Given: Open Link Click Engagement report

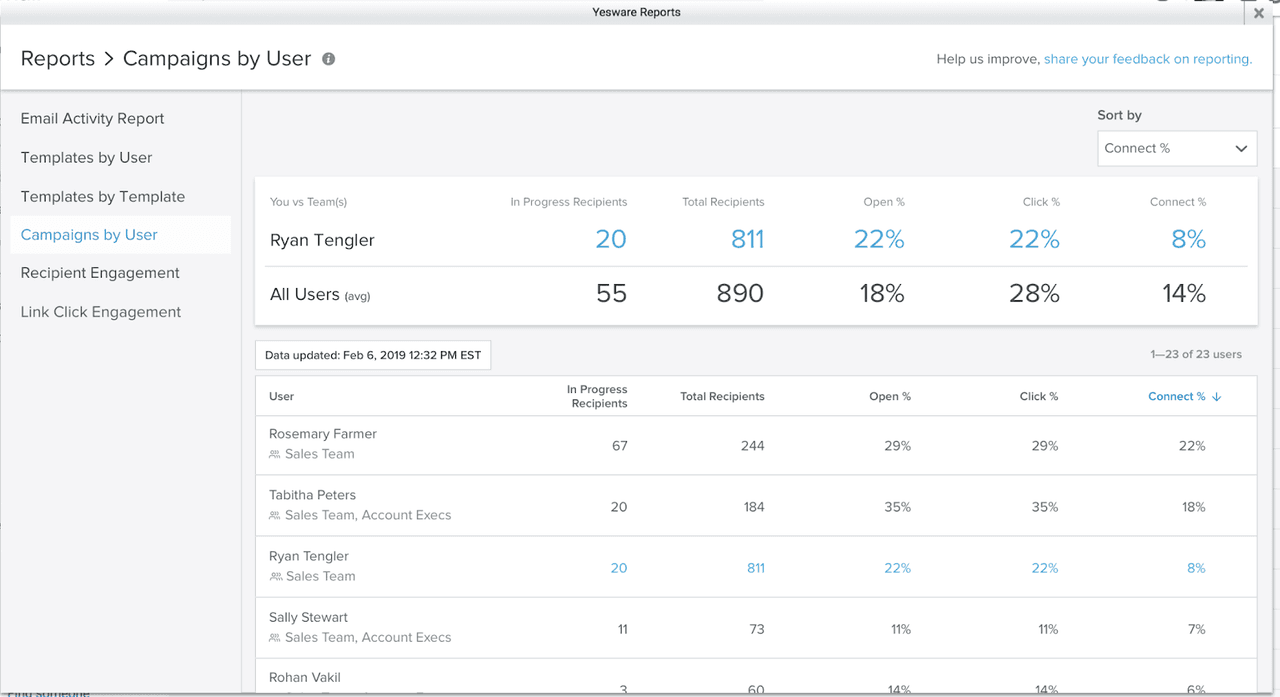Looking at the screenshot, I should click(101, 312).
